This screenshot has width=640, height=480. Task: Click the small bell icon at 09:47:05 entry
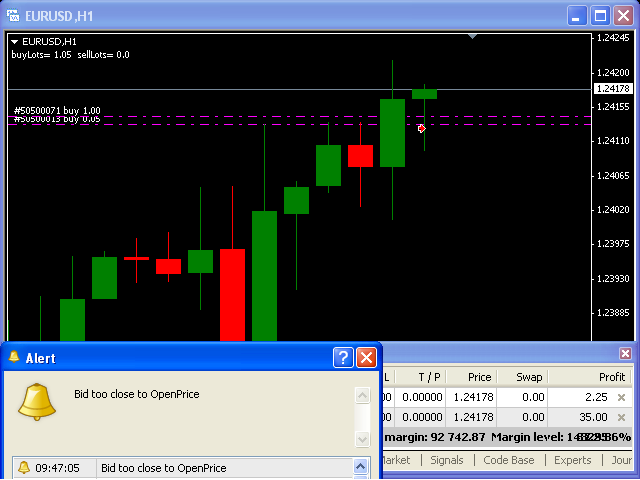tap(24, 467)
